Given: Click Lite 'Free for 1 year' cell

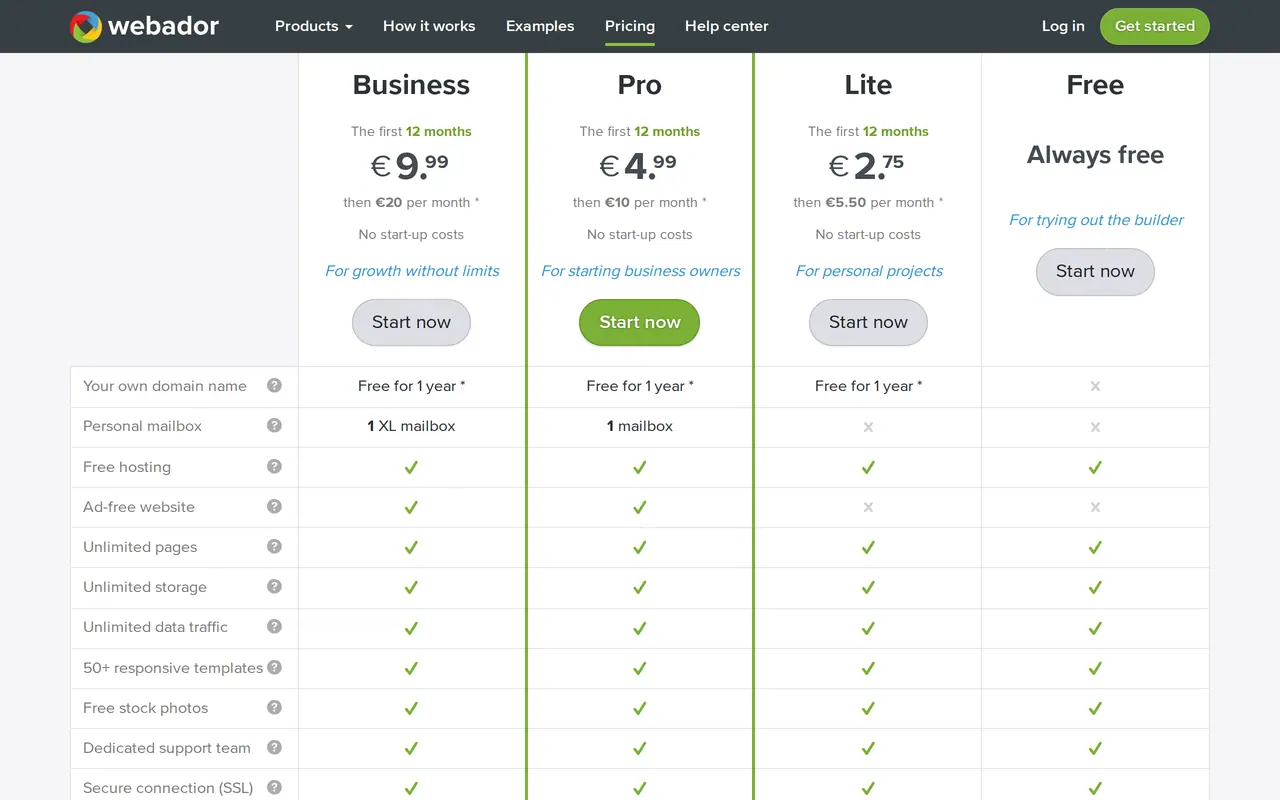Looking at the screenshot, I should point(868,386).
